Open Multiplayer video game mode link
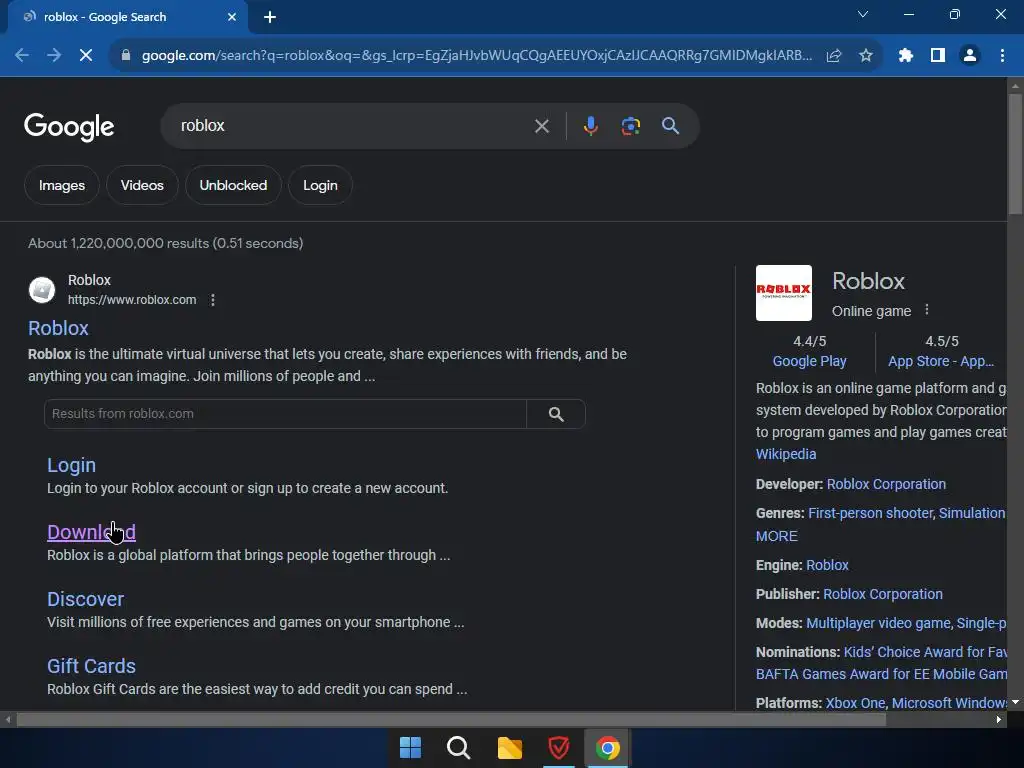This screenshot has height=768, width=1024. [x=878, y=623]
